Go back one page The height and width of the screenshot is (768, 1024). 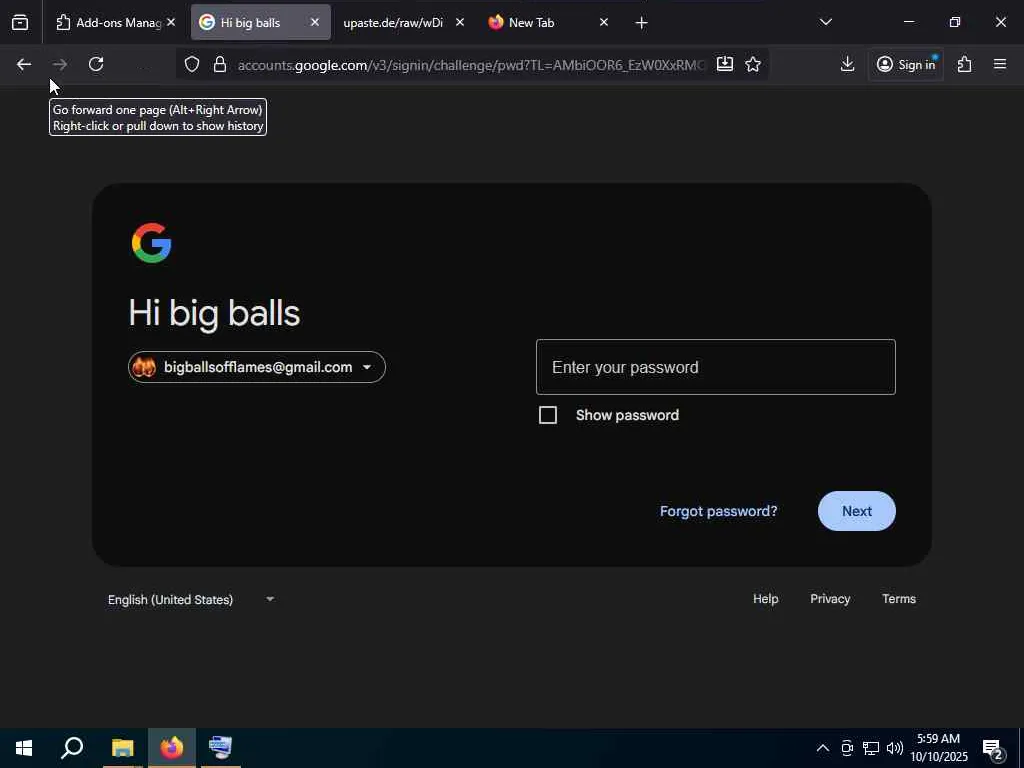coord(24,64)
